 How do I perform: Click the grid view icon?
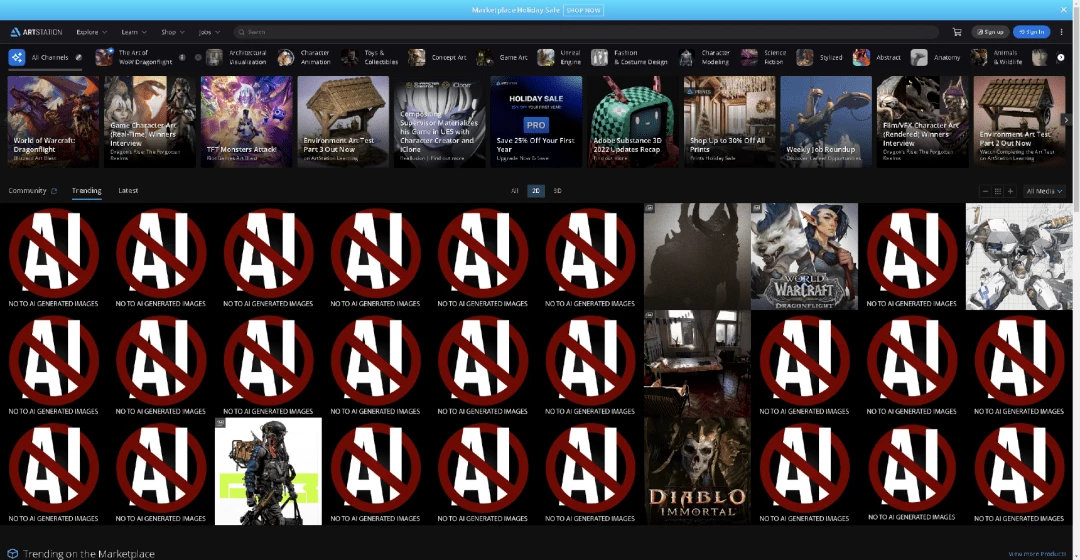point(998,191)
